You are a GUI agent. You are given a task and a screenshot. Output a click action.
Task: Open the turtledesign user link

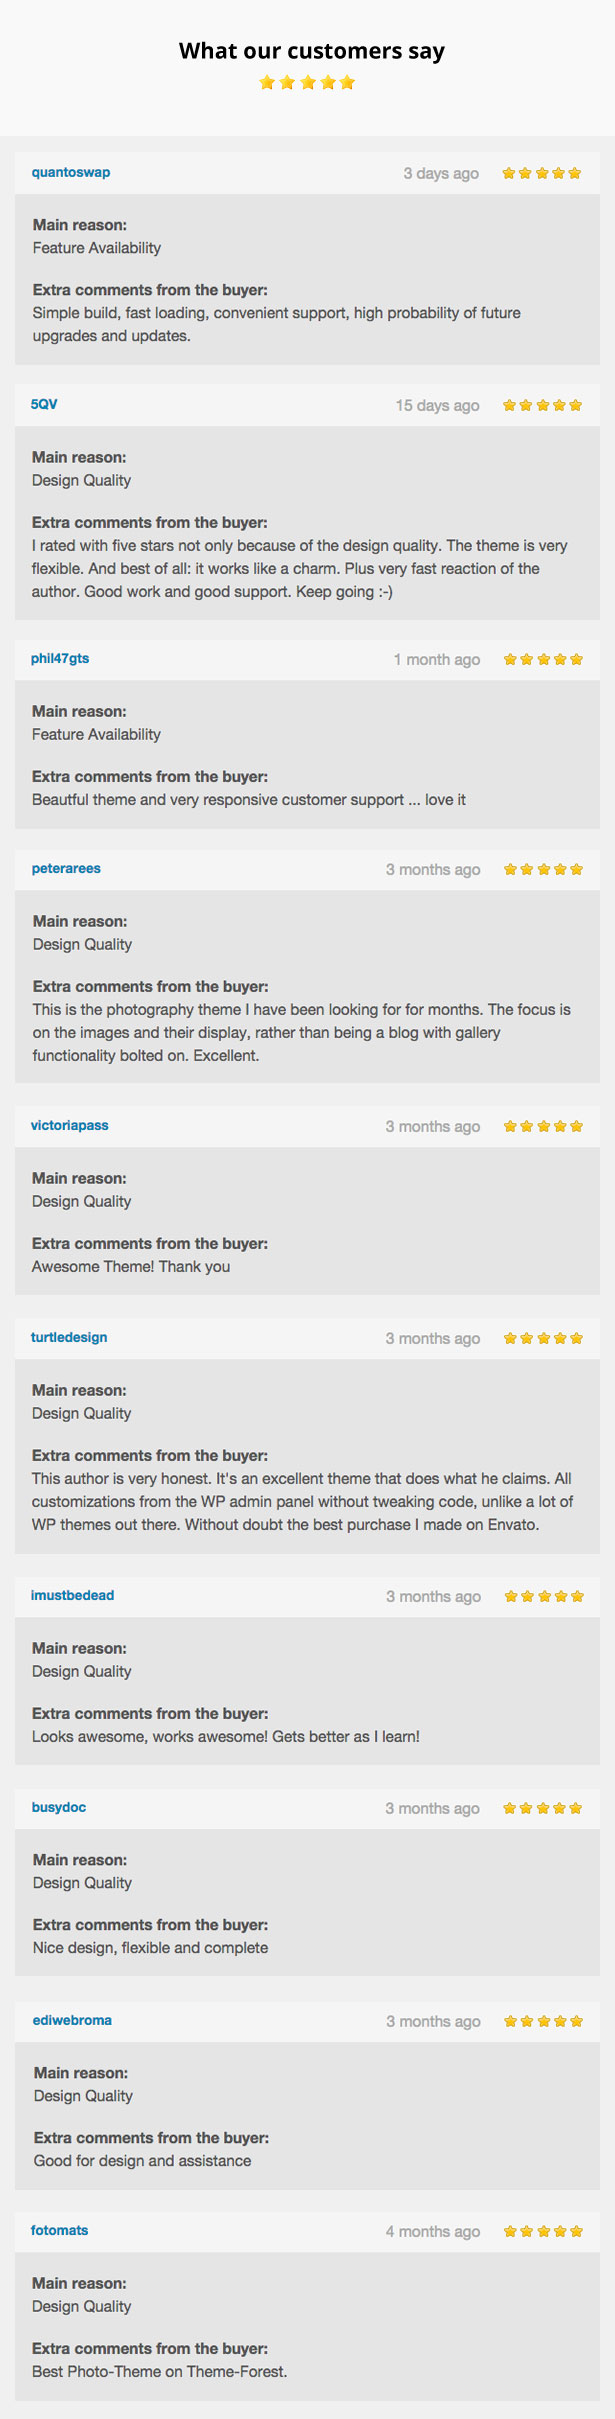[x=69, y=1337]
